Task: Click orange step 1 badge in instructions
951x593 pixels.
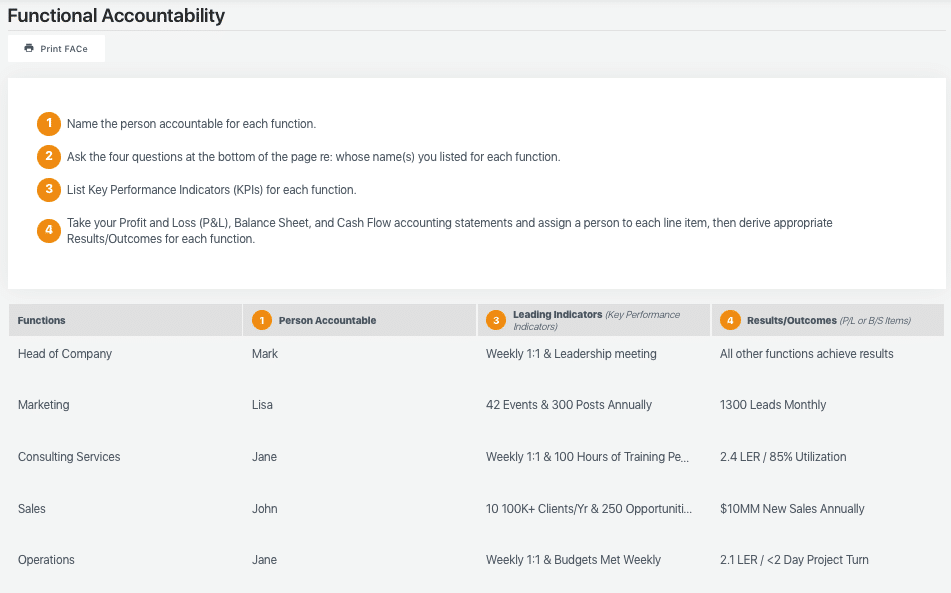Action: (49, 124)
